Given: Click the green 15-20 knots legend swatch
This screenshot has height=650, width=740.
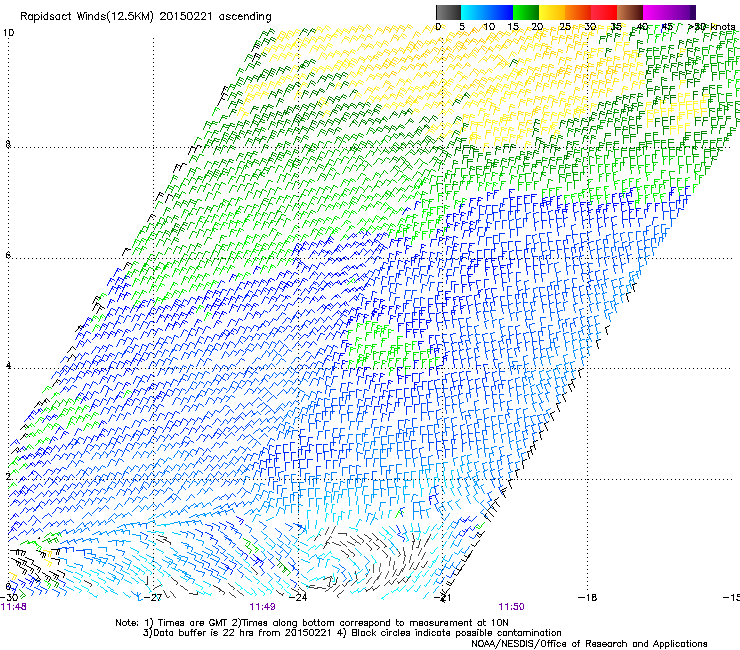Looking at the screenshot, I should point(526,12).
